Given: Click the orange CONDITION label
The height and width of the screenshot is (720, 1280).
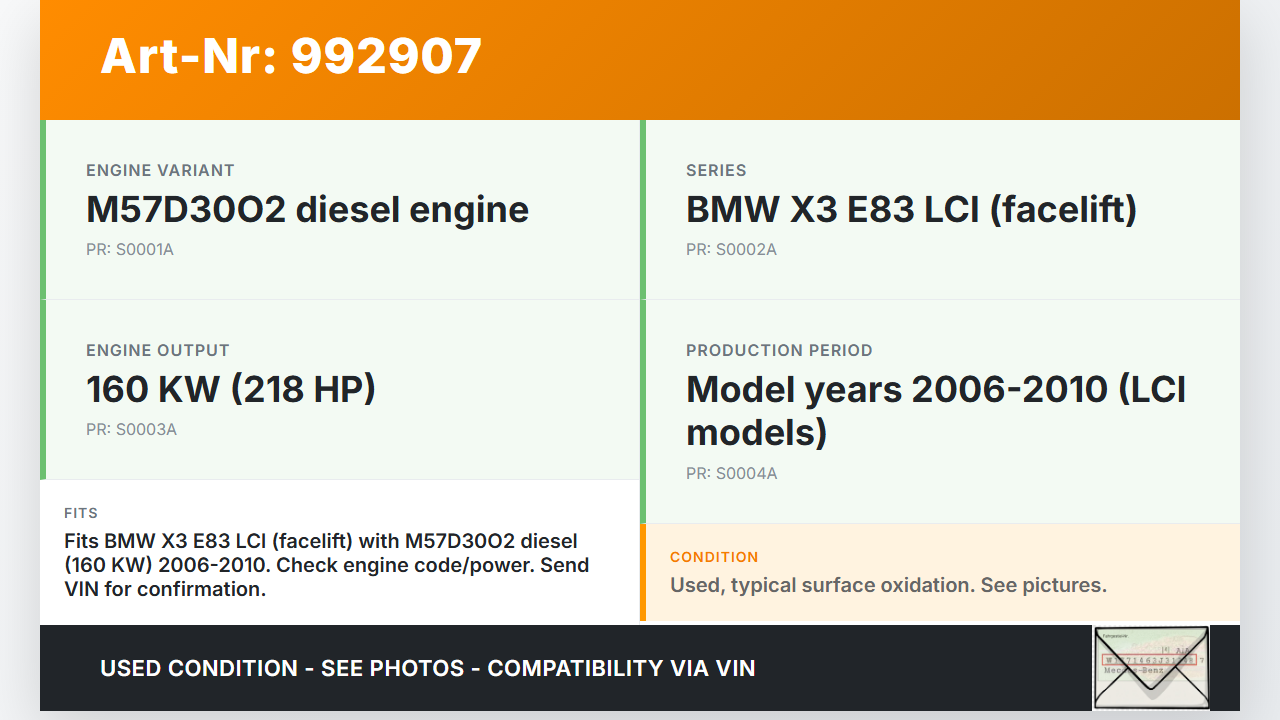Looking at the screenshot, I should (x=714, y=557).
